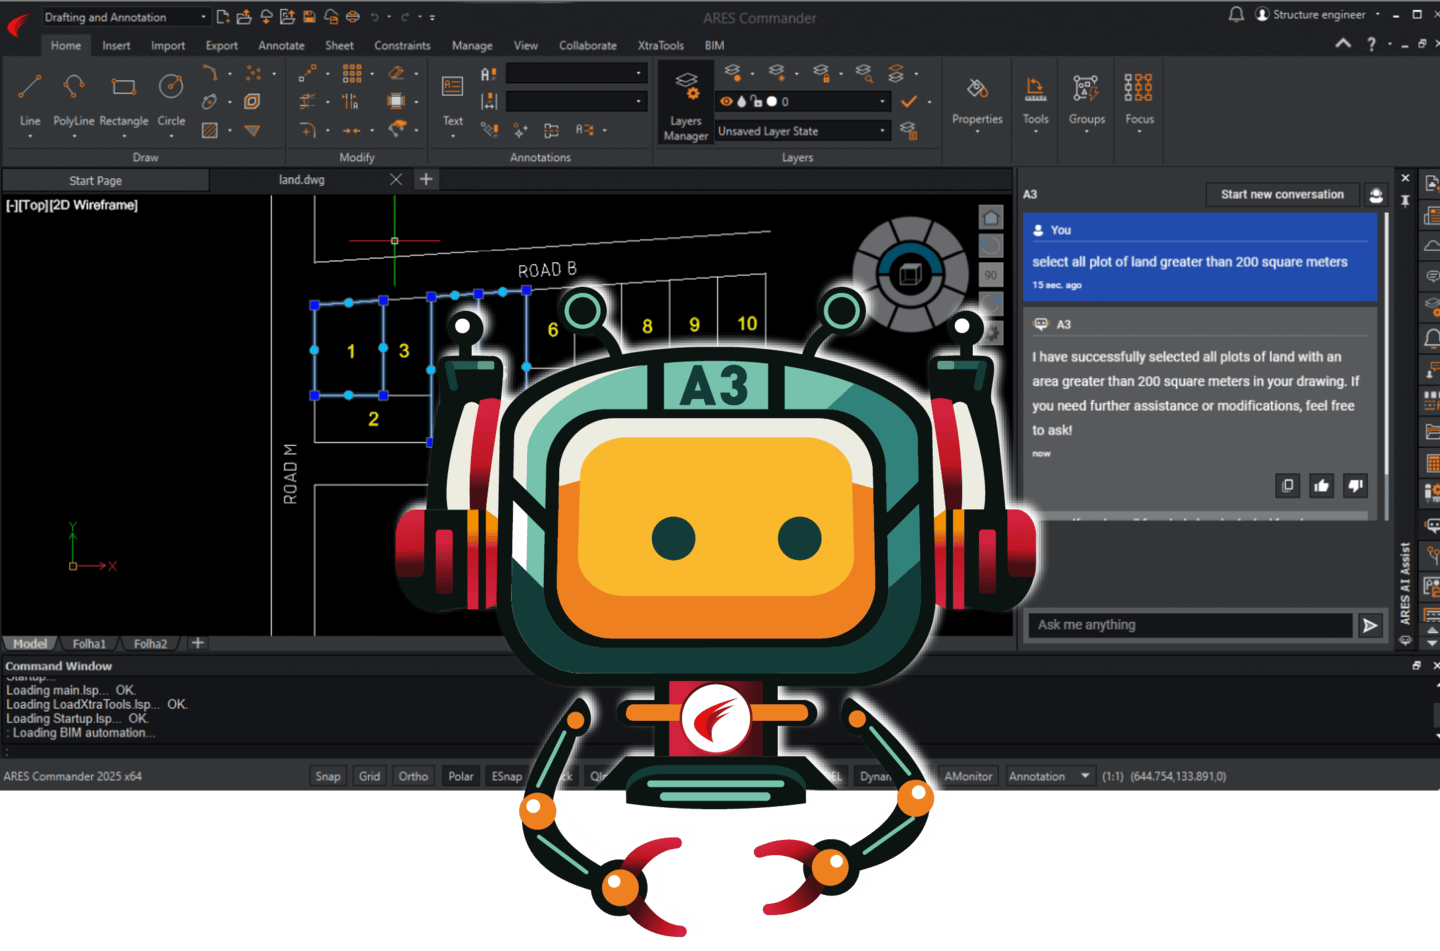1440x951 pixels.
Task: Click the home view icon in drawing area
Action: pos(990,218)
